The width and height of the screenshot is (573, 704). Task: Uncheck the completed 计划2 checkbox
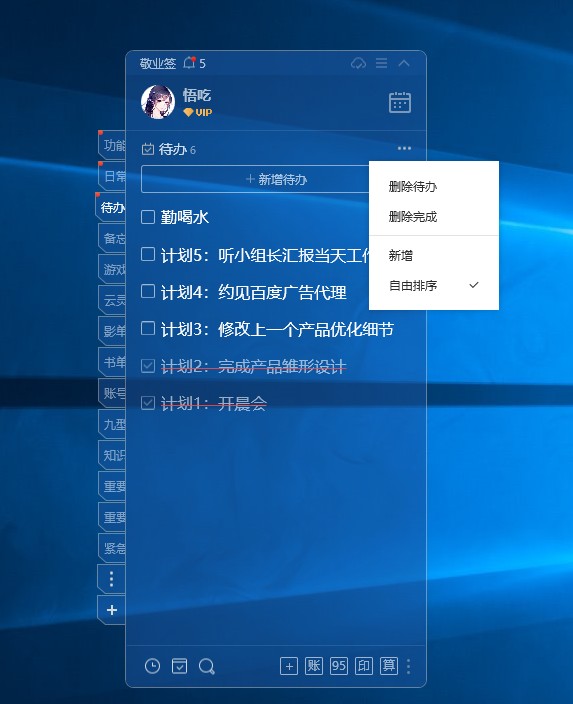[148, 366]
